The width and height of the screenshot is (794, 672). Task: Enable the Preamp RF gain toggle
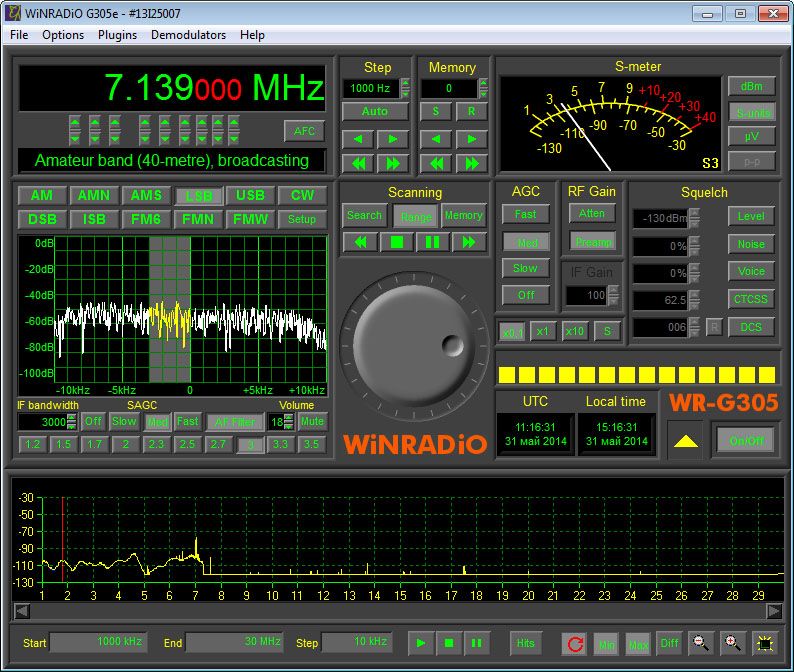click(592, 242)
